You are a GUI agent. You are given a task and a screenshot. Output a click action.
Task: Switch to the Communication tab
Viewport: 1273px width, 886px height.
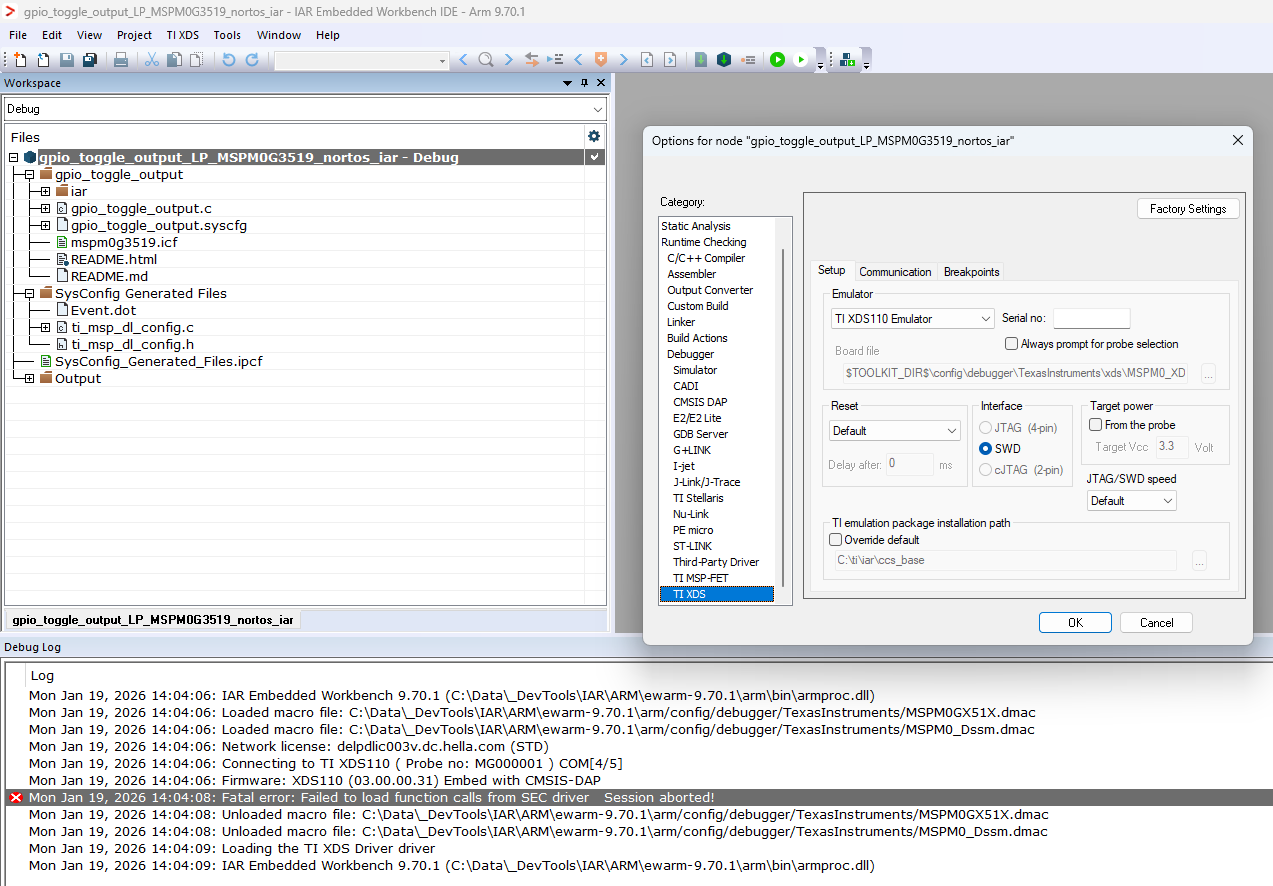[x=895, y=272]
